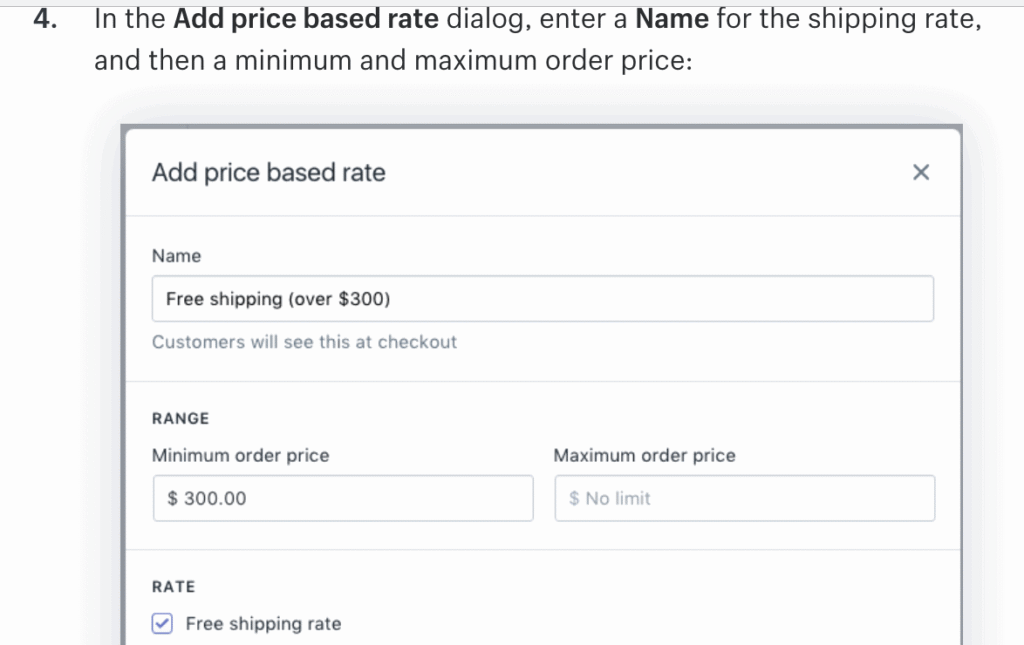
Task: Click "Customers will see this at checkout" hint
Action: [304, 342]
